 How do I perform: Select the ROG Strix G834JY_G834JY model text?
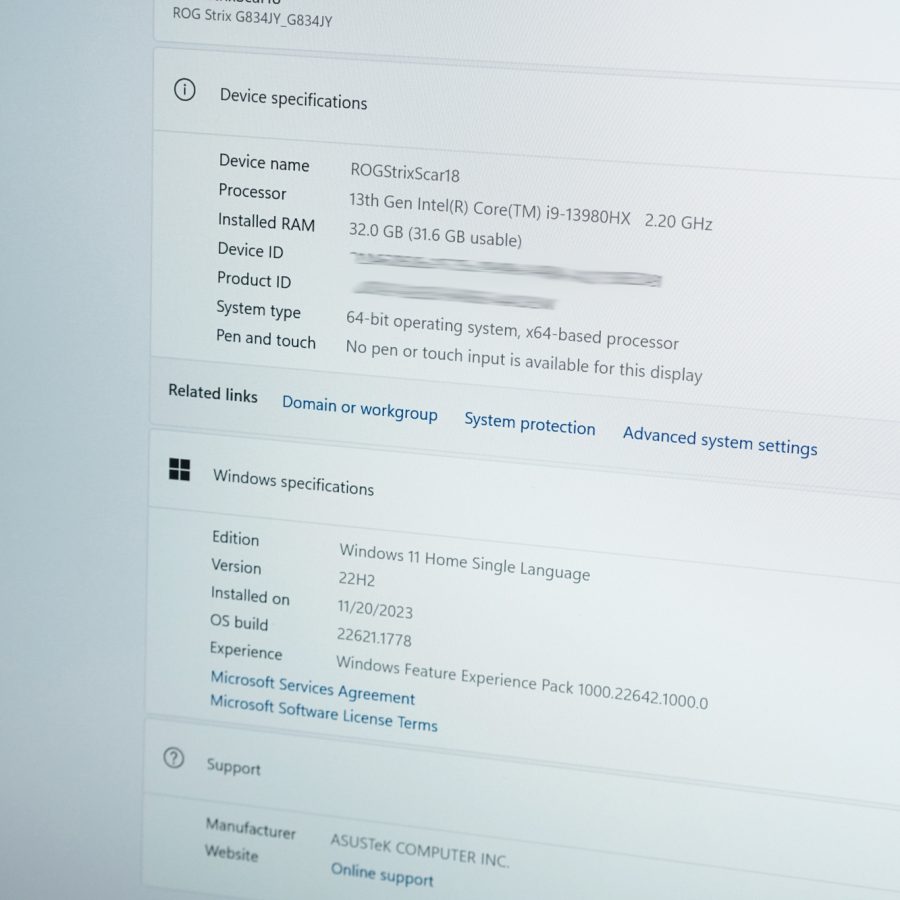point(253,18)
